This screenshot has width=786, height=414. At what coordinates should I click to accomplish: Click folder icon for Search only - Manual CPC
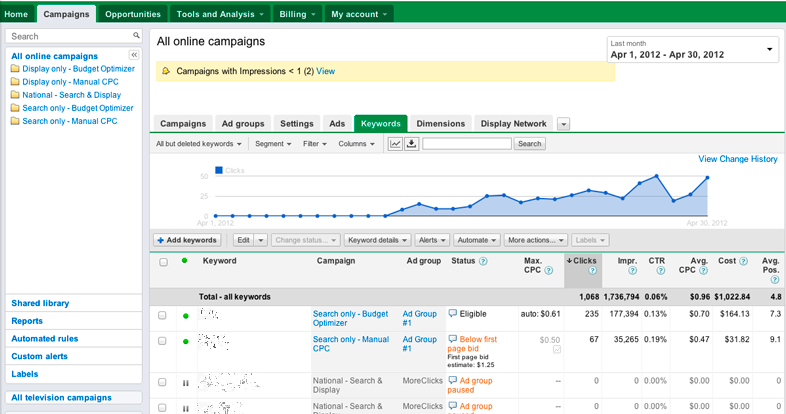pyautogui.click(x=15, y=121)
